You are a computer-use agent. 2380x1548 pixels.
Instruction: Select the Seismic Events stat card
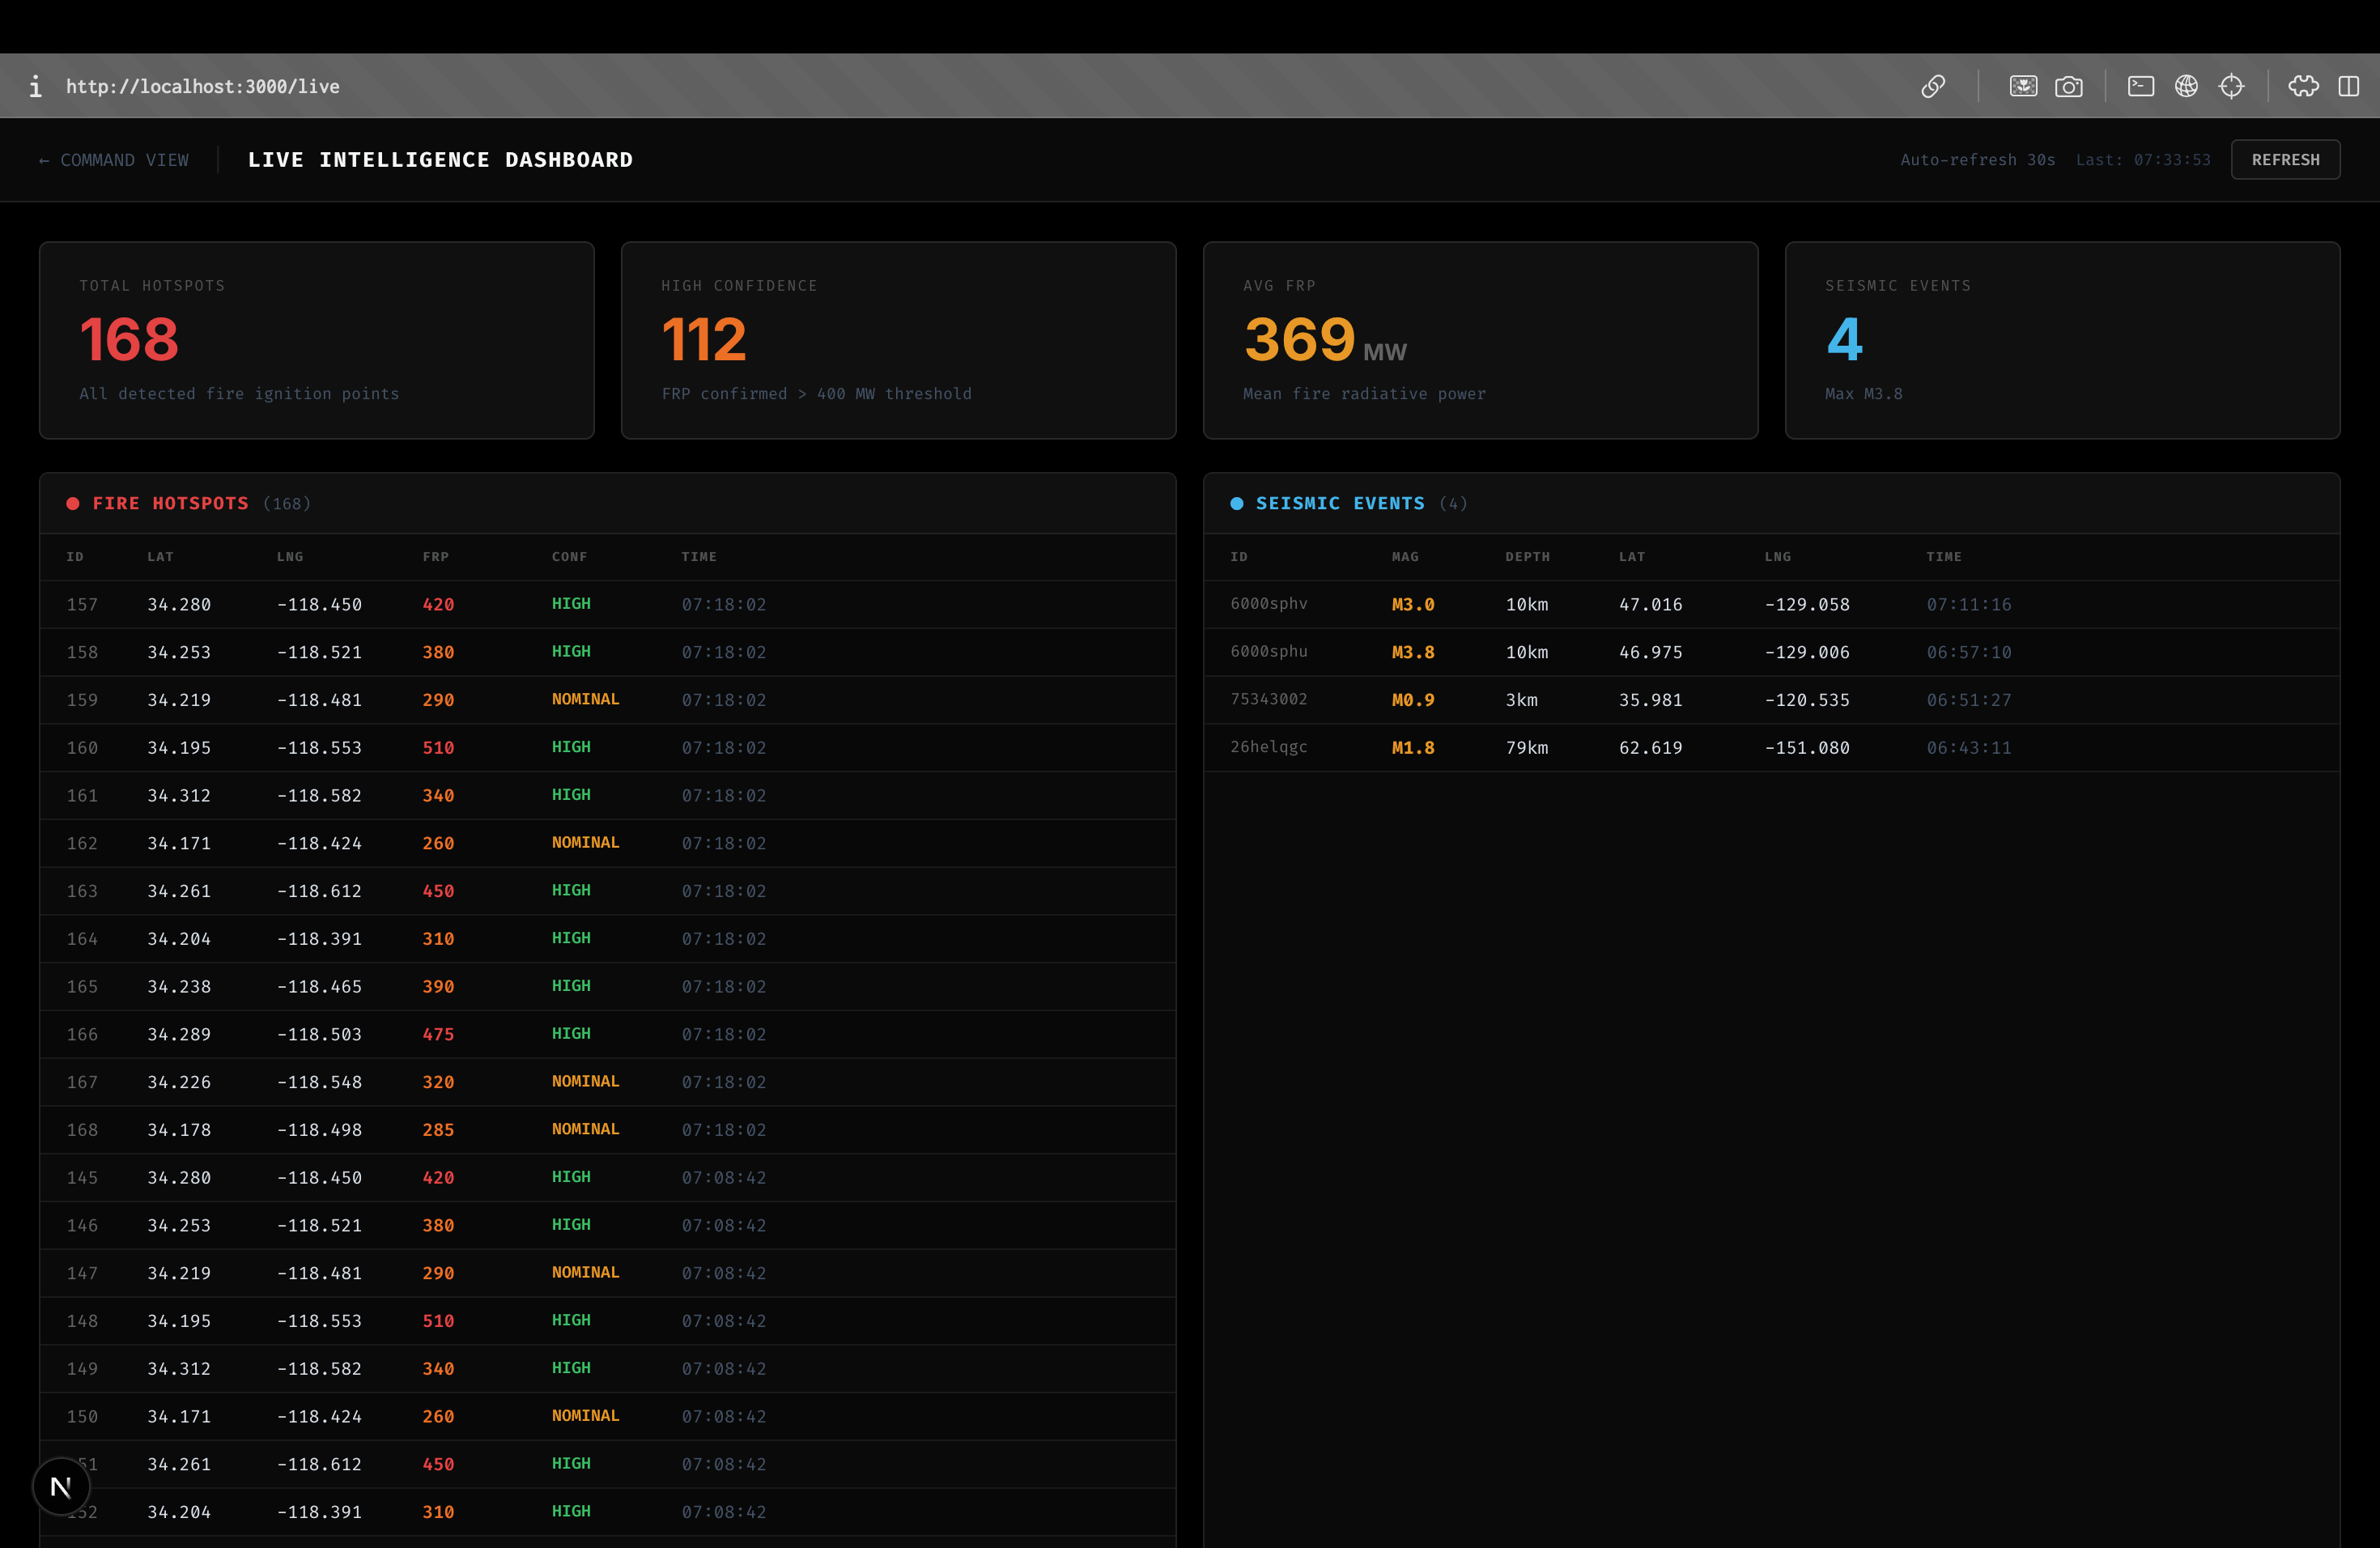pyautogui.click(x=2061, y=340)
